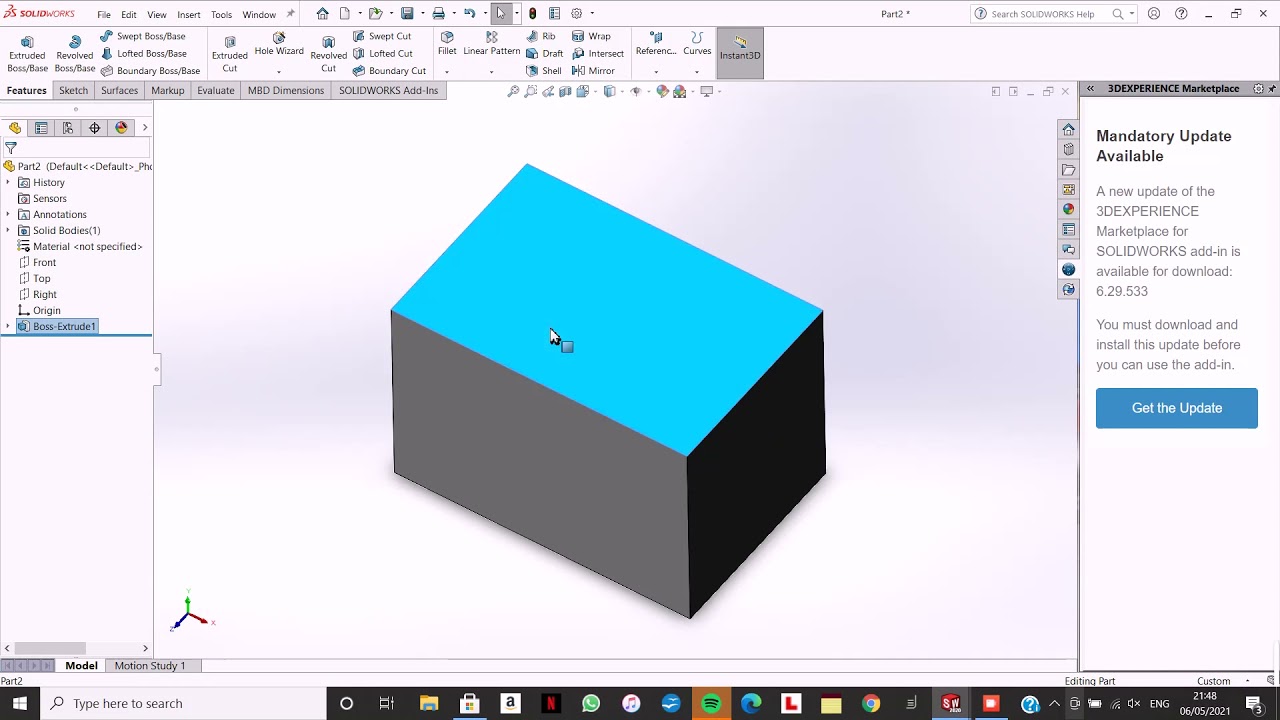Click the Mirror tool
Viewport: 1280px width, 720px height.
[593, 71]
